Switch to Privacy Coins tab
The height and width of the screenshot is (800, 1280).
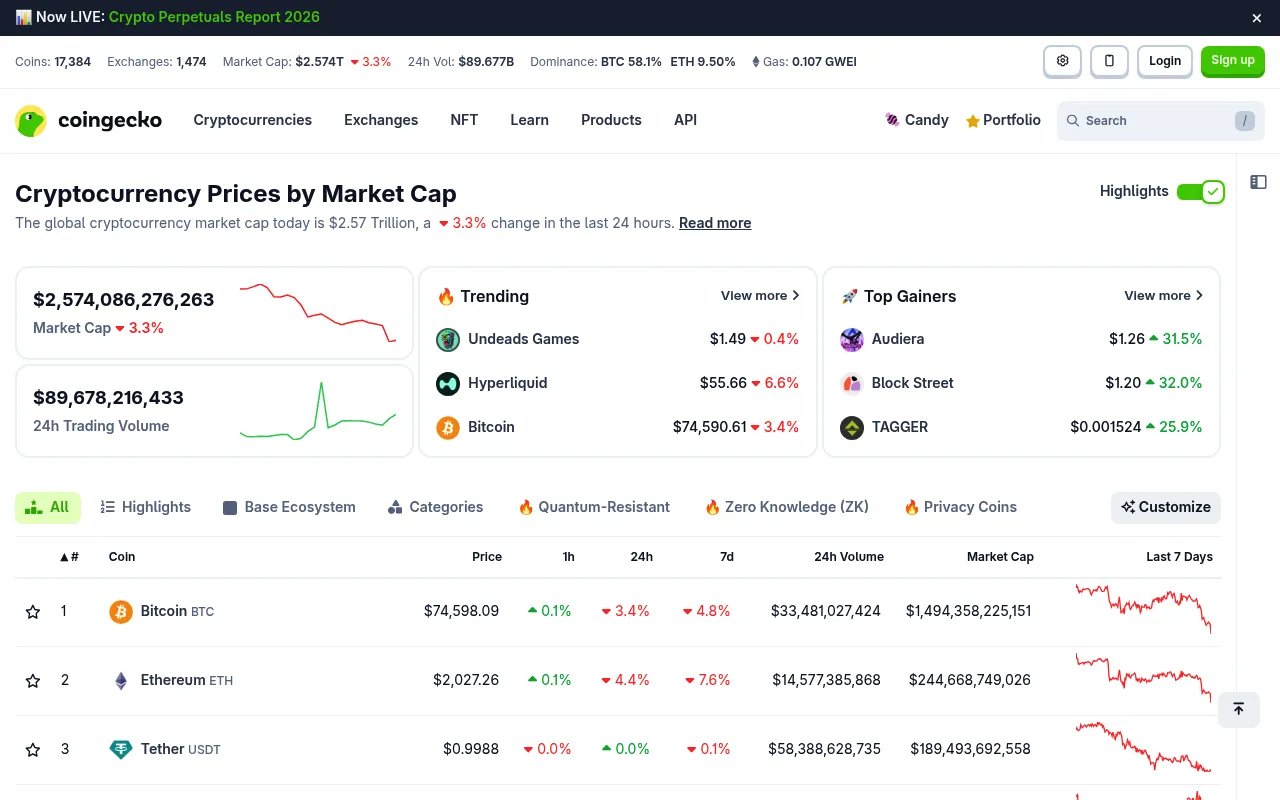point(960,507)
